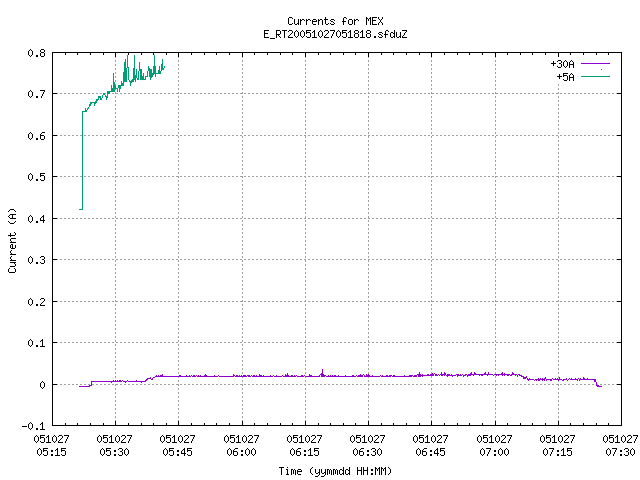The image size is (640, 480).
Task: Click the green +5A vertical rise segment
Action: pos(82,160)
